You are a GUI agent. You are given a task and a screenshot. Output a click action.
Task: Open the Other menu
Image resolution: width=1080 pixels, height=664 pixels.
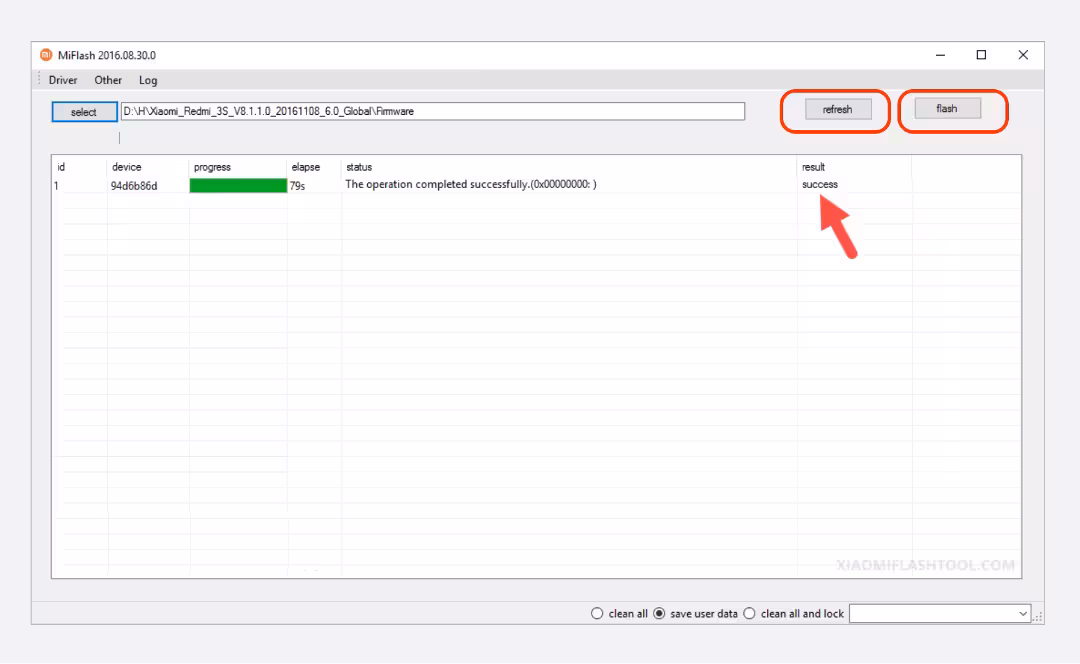click(x=108, y=80)
